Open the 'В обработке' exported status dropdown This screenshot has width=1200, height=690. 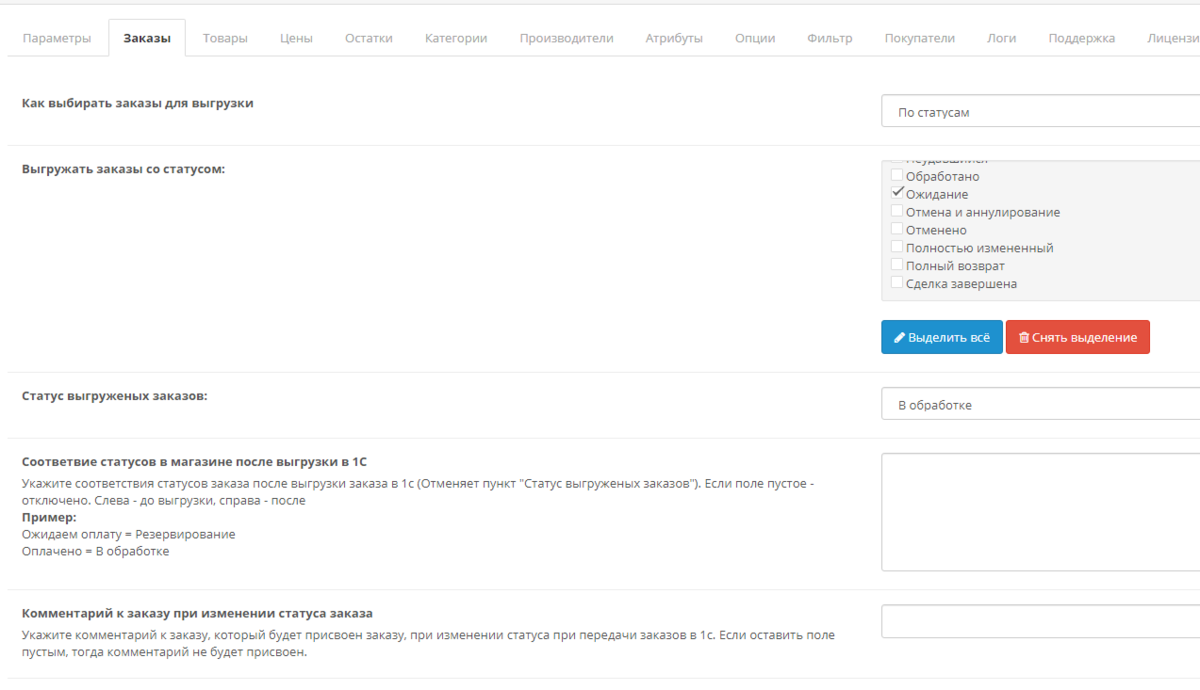[1040, 405]
